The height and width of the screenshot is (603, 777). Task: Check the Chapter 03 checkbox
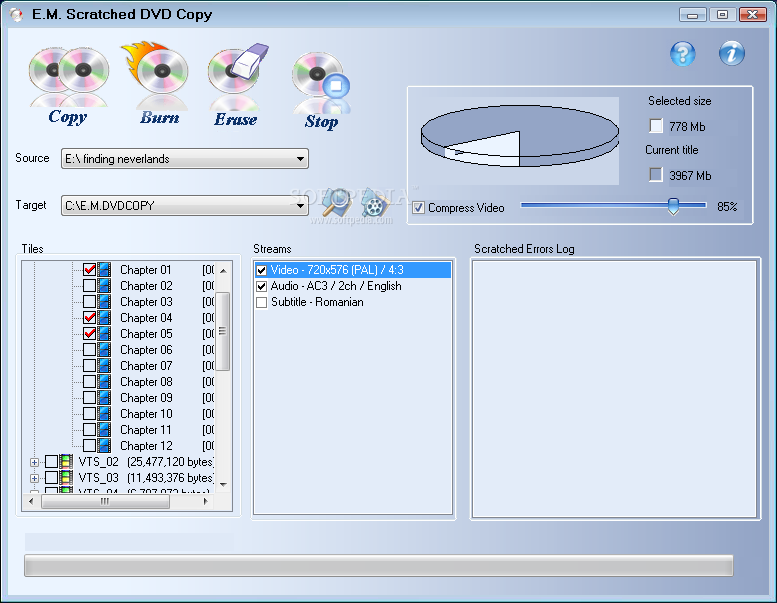click(x=90, y=301)
